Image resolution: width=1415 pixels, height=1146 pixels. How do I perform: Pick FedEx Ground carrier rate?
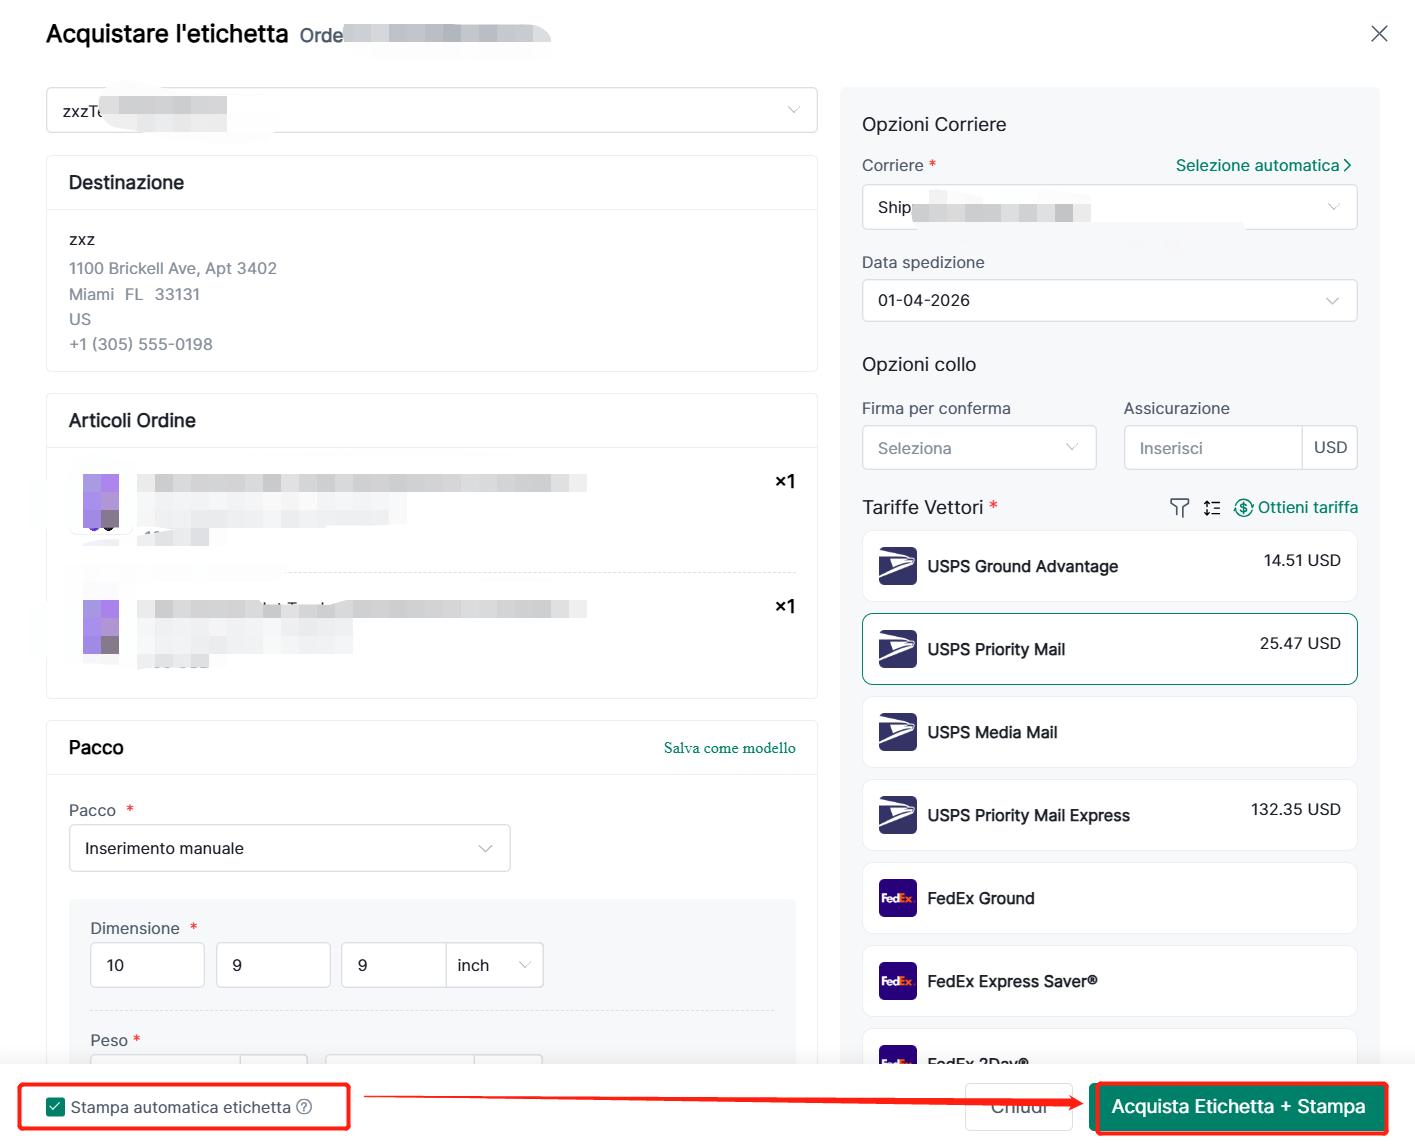[1108, 898]
